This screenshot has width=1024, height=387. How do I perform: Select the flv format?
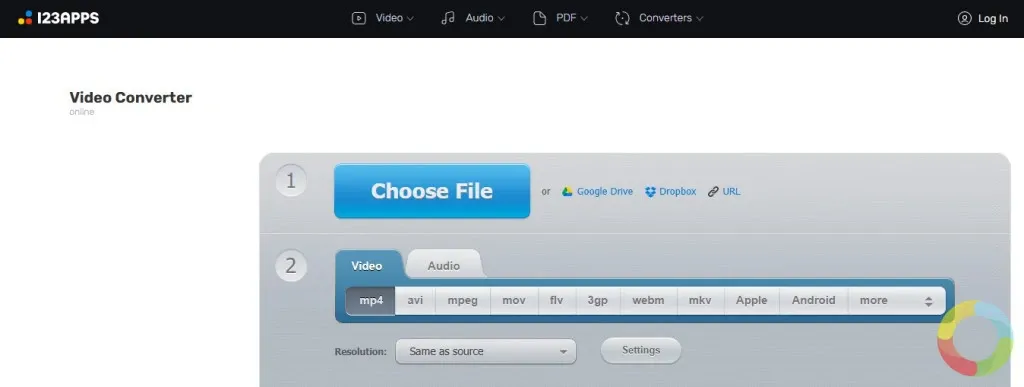pyautogui.click(x=556, y=300)
